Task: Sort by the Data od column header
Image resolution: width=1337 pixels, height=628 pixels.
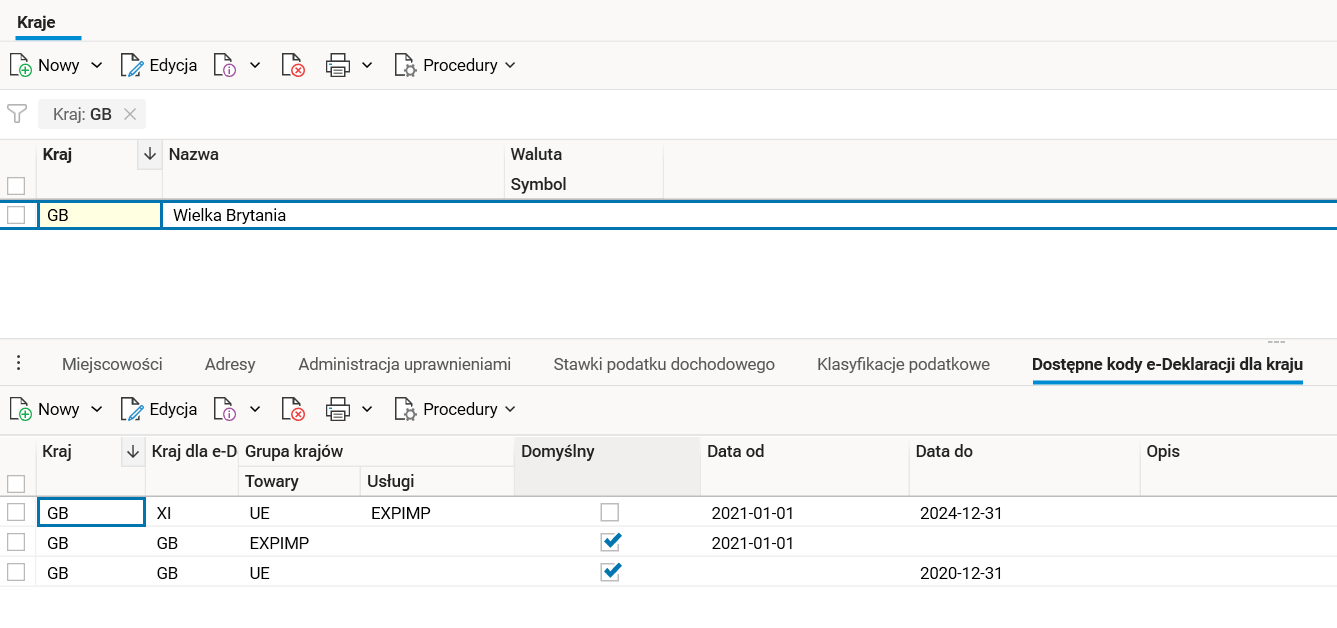Action: [x=736, y=452]
